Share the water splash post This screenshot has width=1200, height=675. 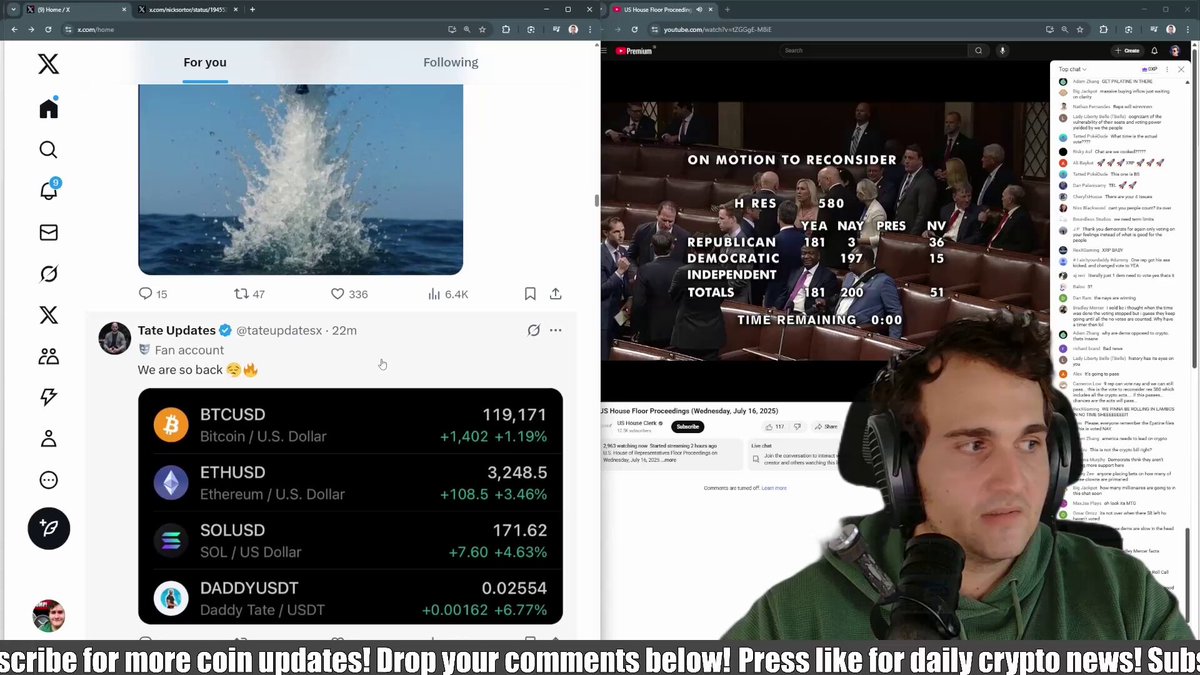[555, 294]
